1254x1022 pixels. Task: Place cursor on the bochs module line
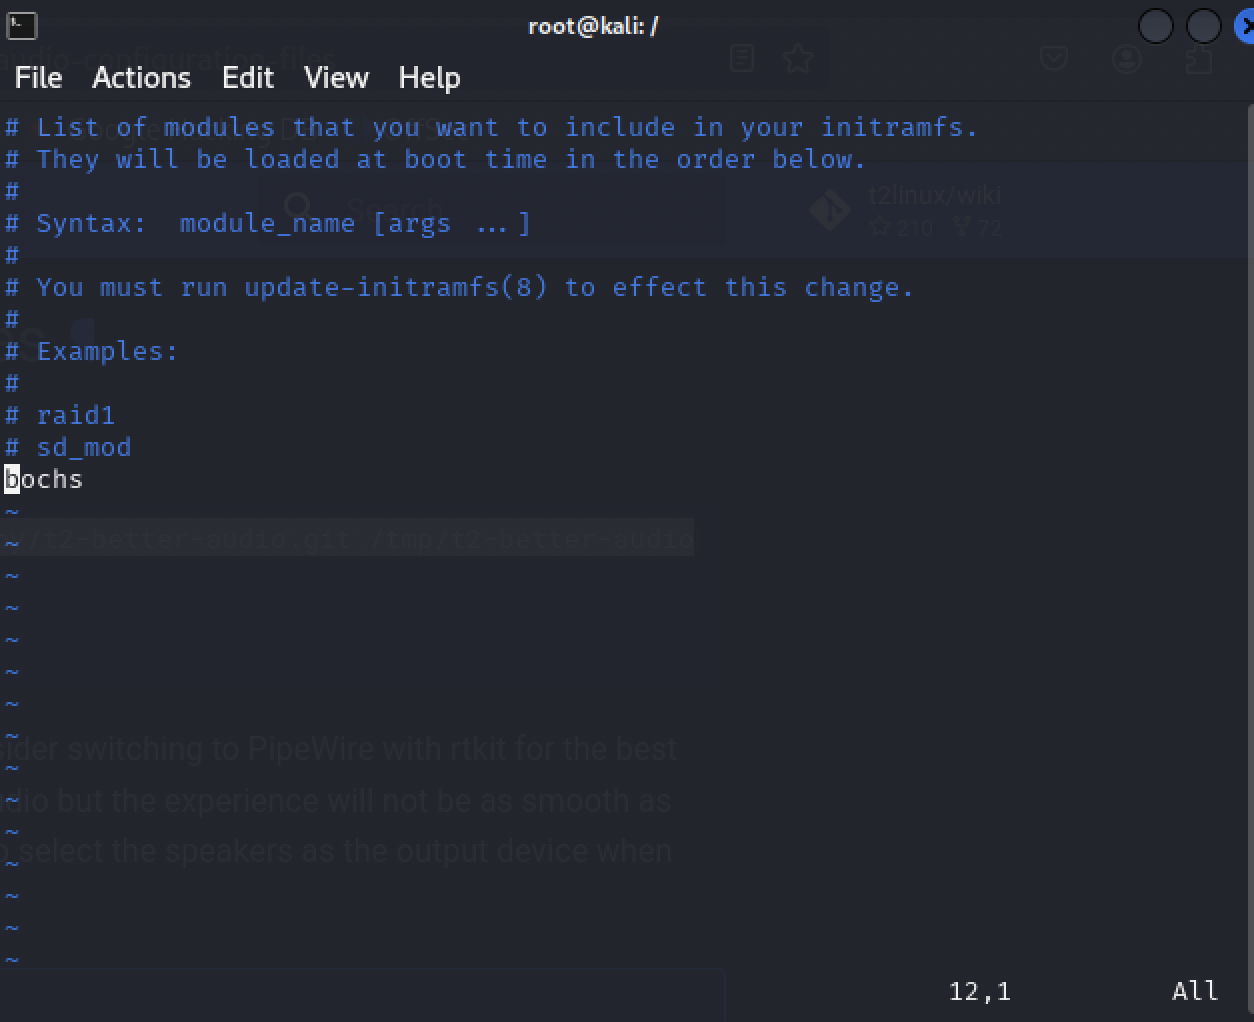coord(45,480)
